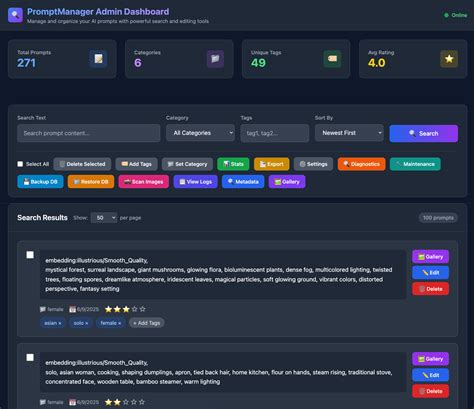474x409 pixels.
Task: Open the Stats panel
Action: click(x=233, y=164)
